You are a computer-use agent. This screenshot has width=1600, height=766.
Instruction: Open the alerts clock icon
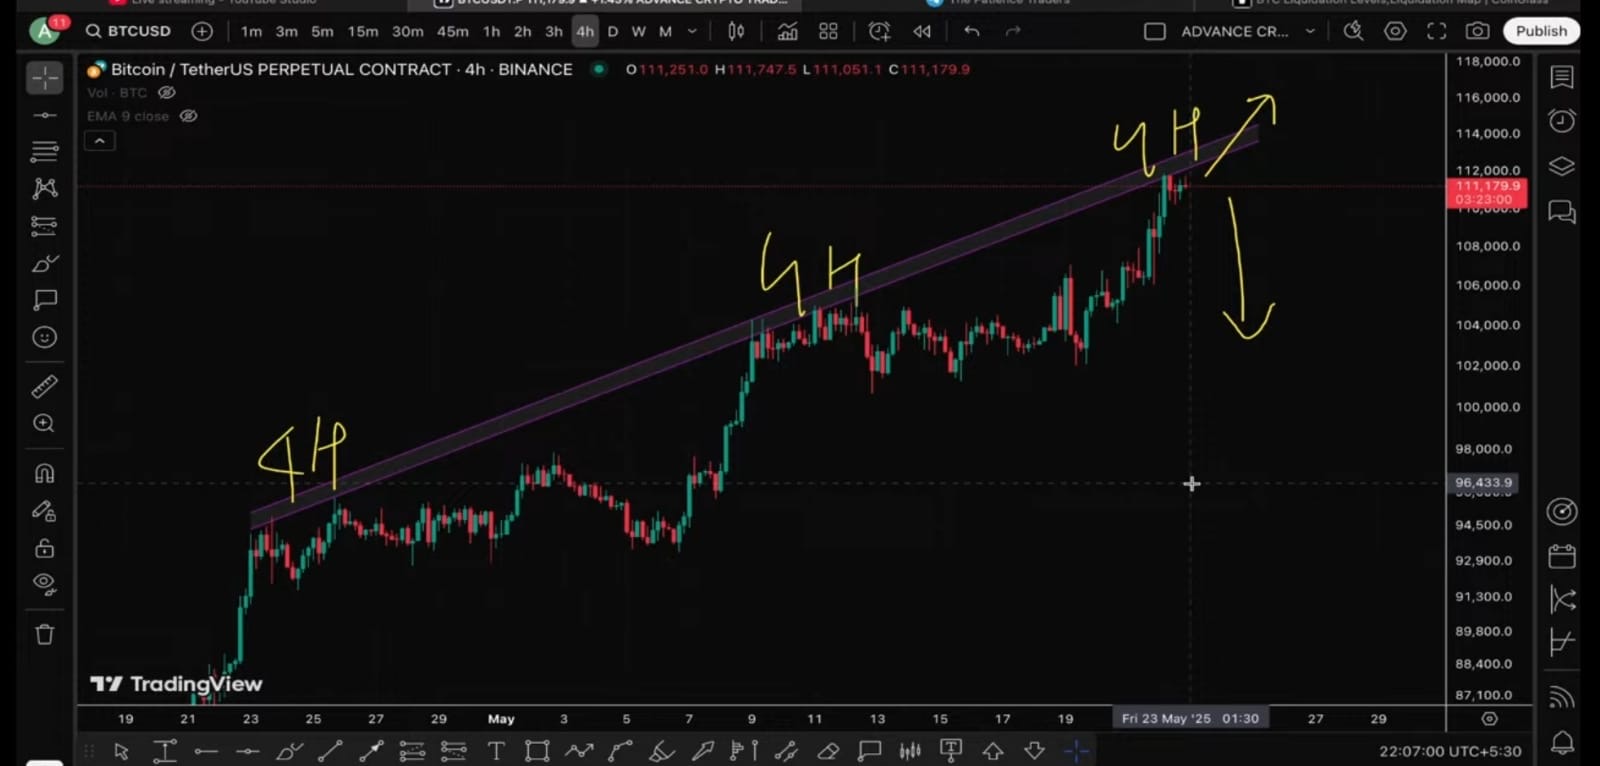click(1561, 121)
